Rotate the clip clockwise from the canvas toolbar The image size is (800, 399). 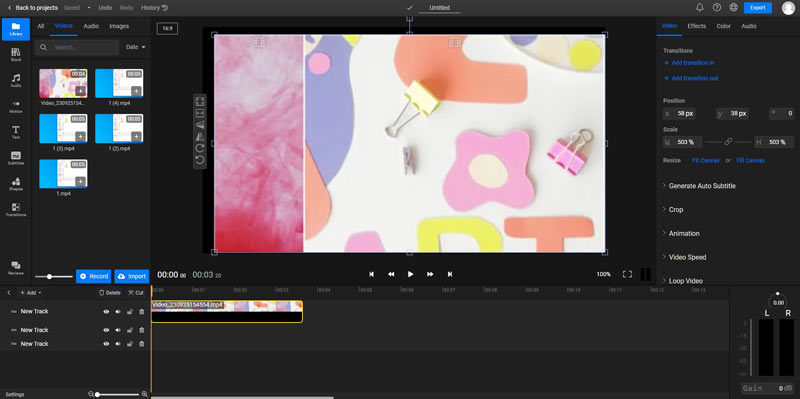pyautogui.click(x=200, y=148)
